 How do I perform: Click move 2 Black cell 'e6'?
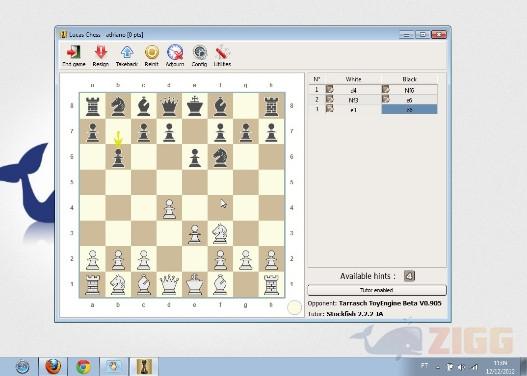click(409, 99)
